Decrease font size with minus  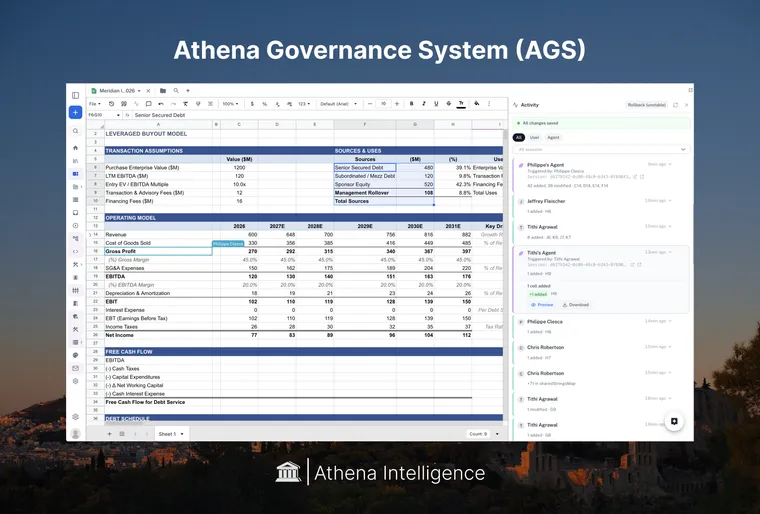370,104
